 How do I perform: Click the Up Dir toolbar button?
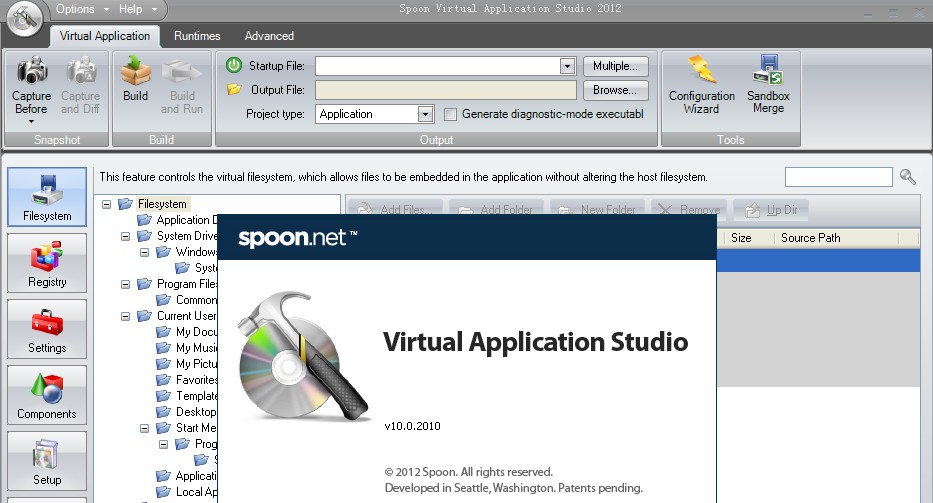click(x=771, y=210)
